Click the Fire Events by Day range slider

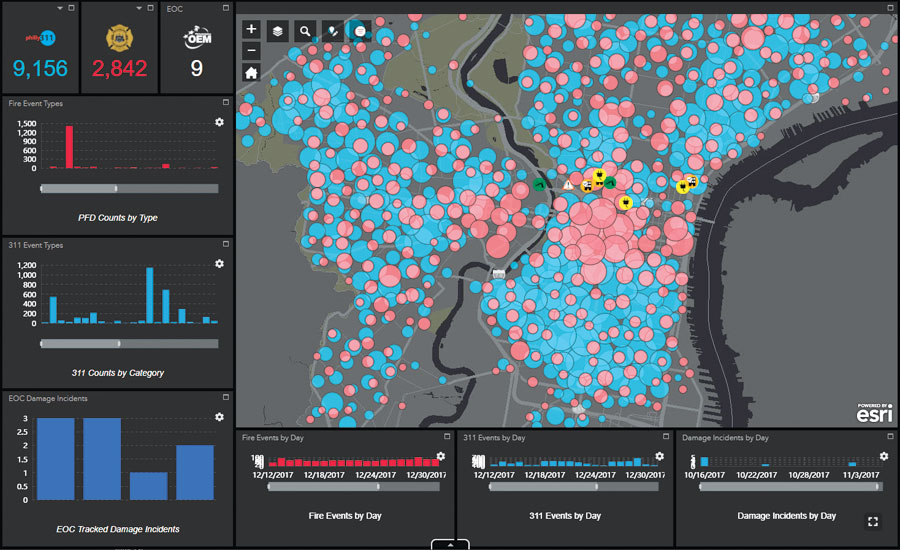pos(353,486)
